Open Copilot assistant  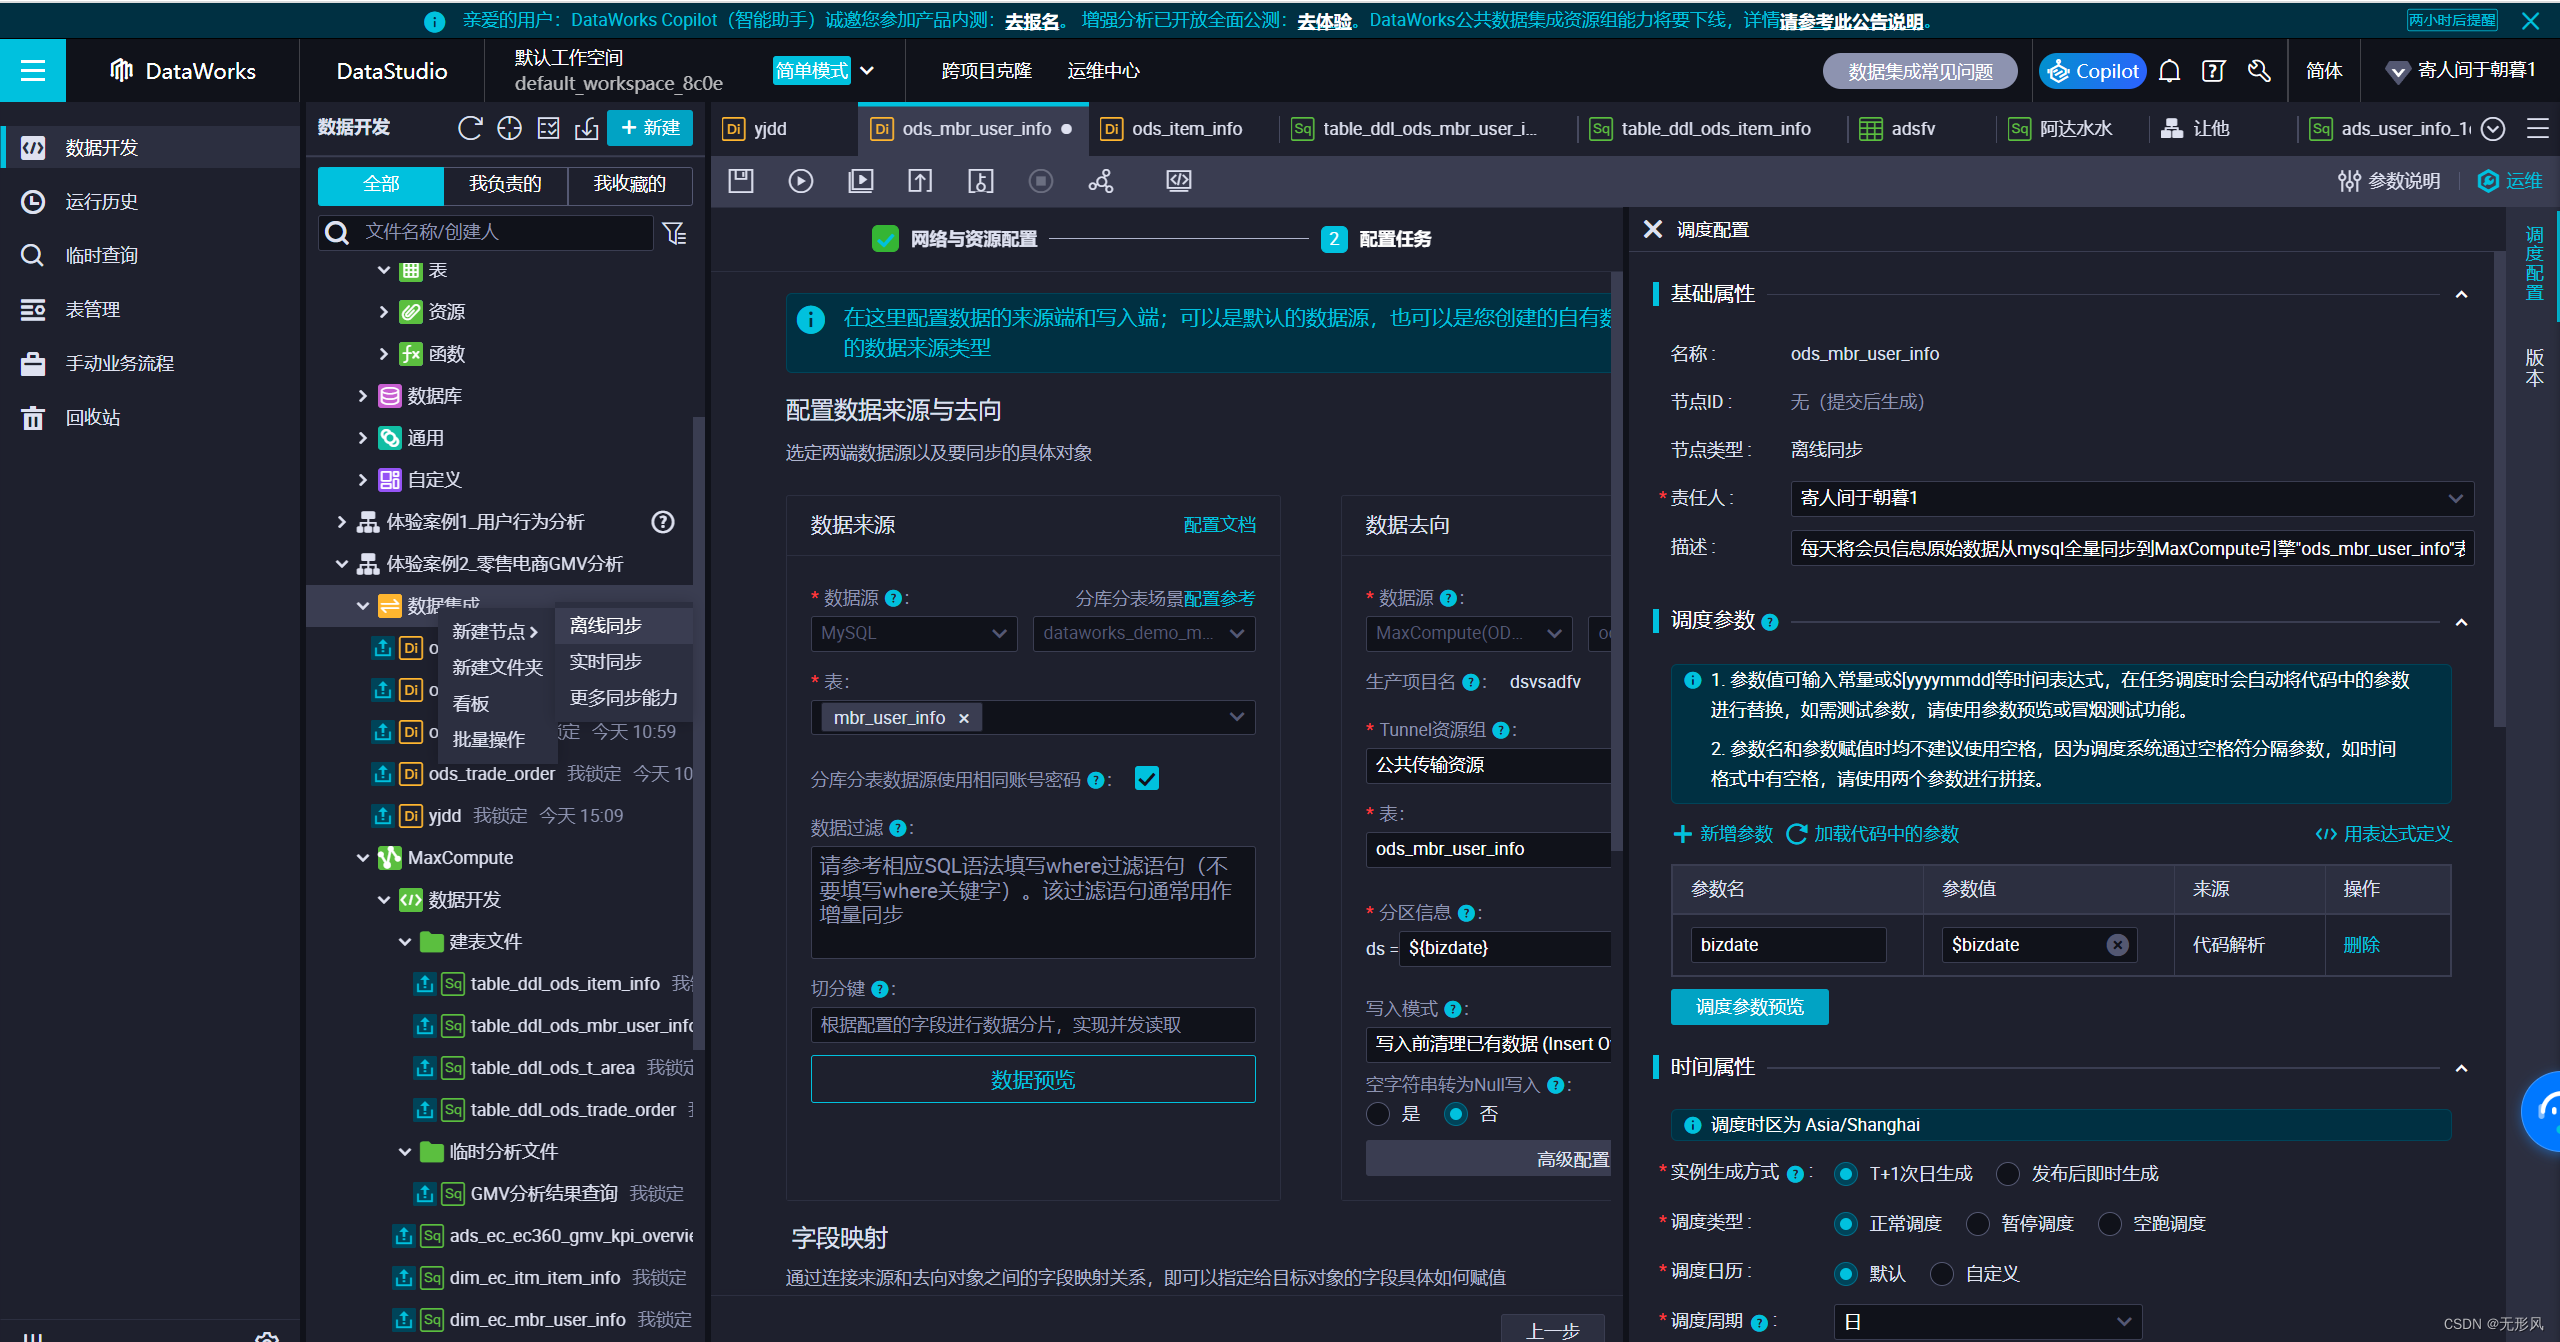click(2092, 71)
